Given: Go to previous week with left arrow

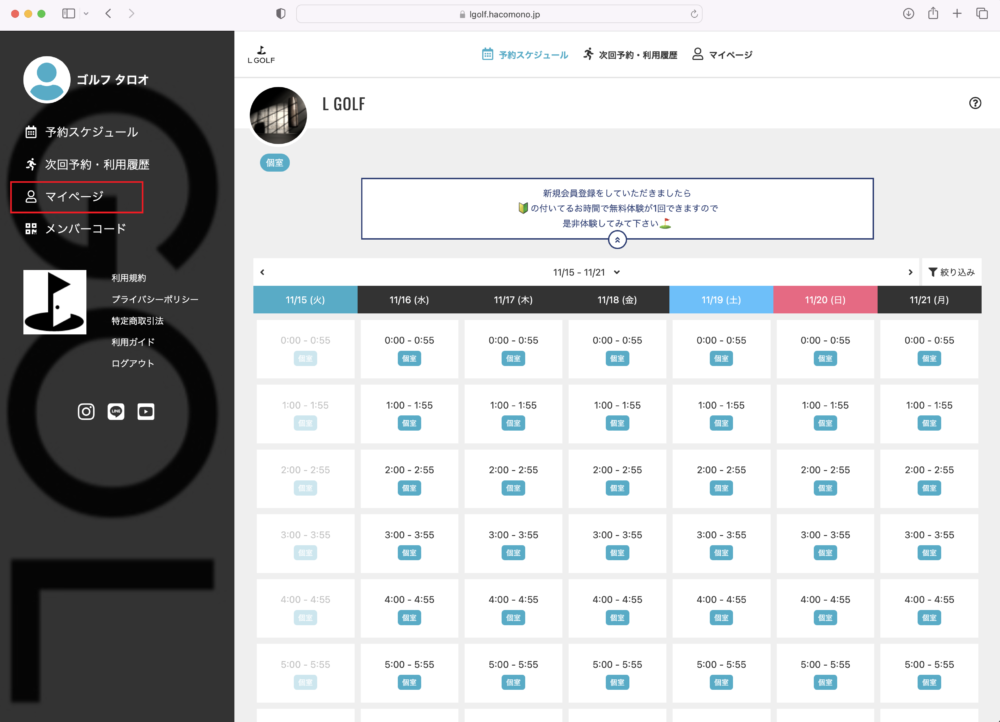Looking at the screenshot, I should [x=262, y=272].
